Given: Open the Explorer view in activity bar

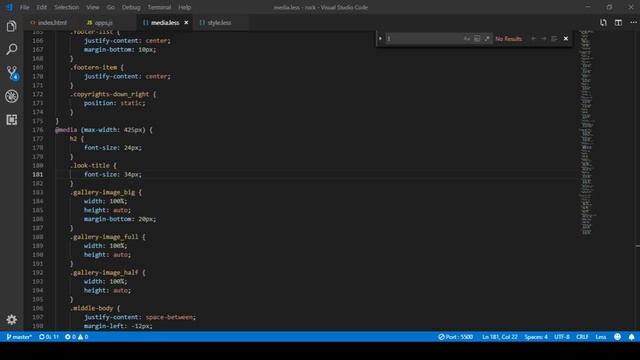Looking at the screenshot, I should click(11, 27).
